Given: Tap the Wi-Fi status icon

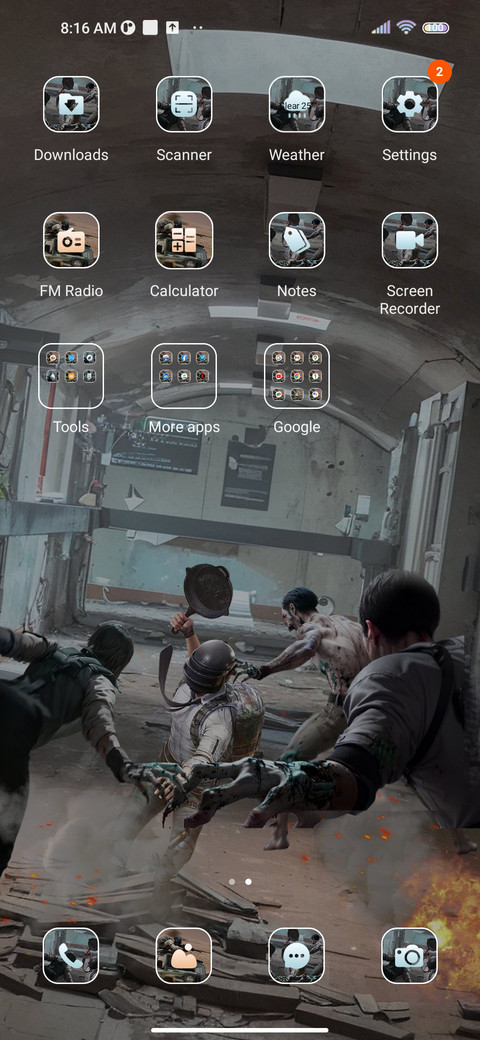Looking at the screenshot, I should [406, 27].
